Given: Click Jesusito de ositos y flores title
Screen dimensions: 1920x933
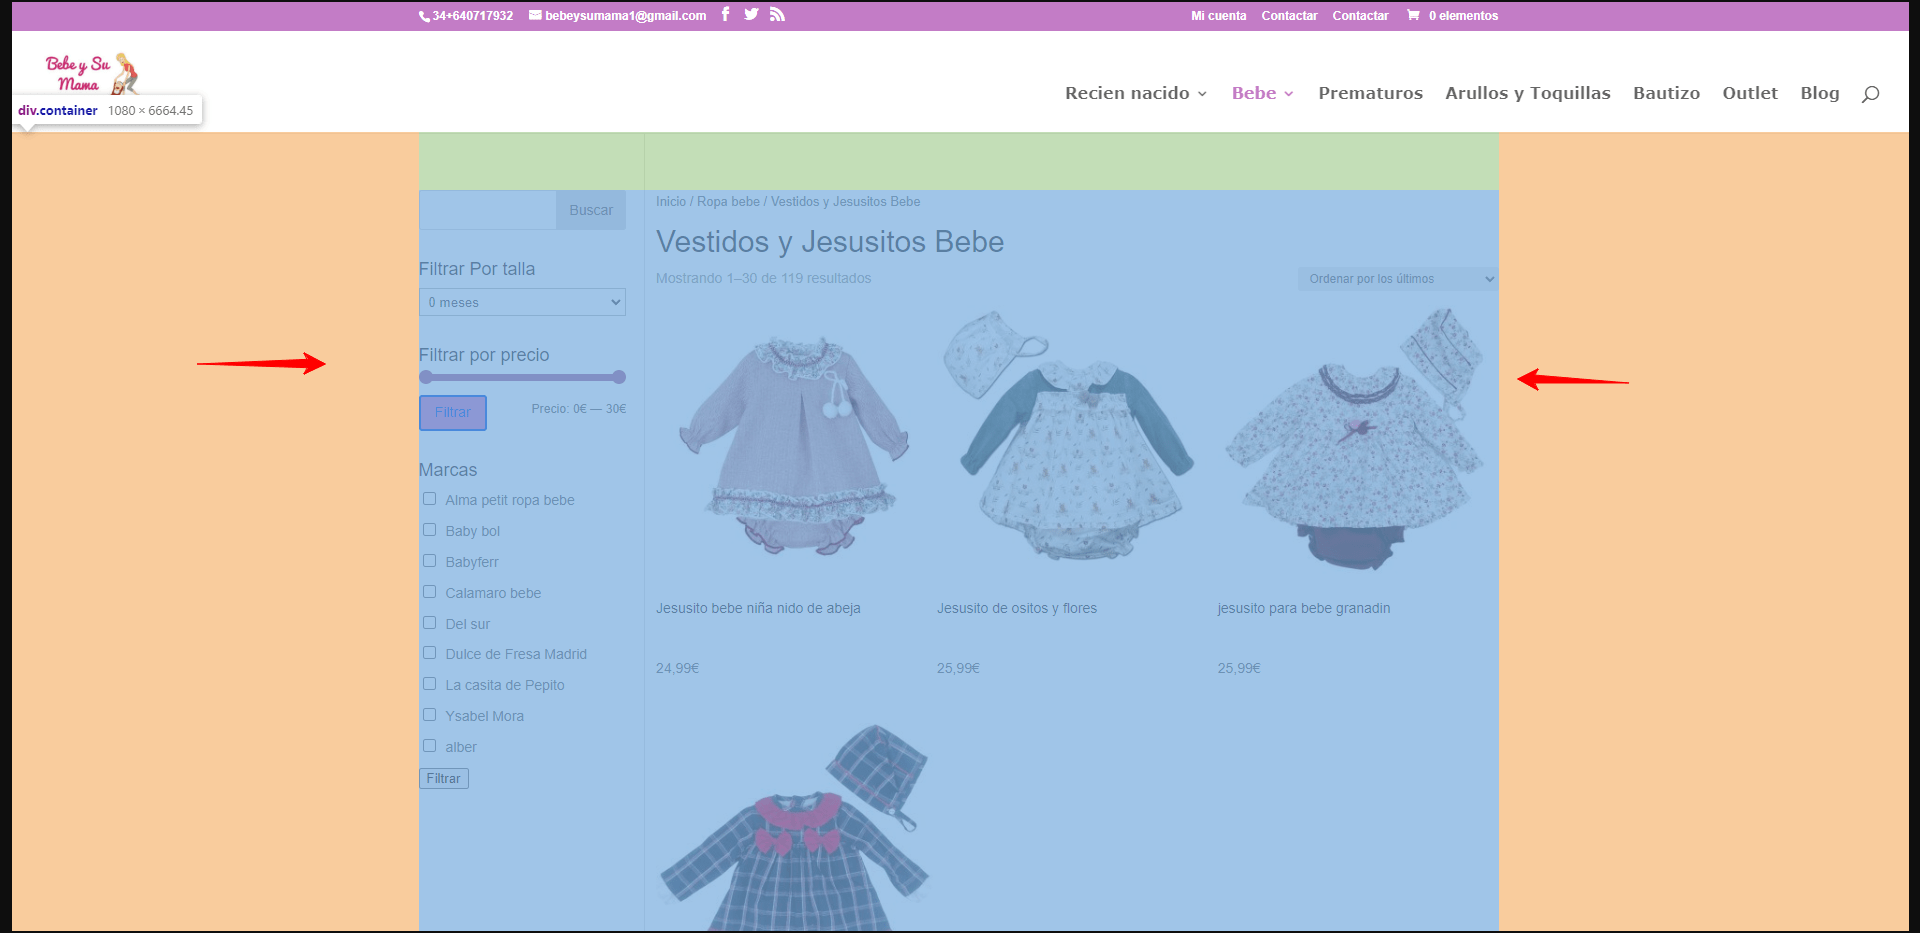Looking at the screenshot, I should [1017, 608].
